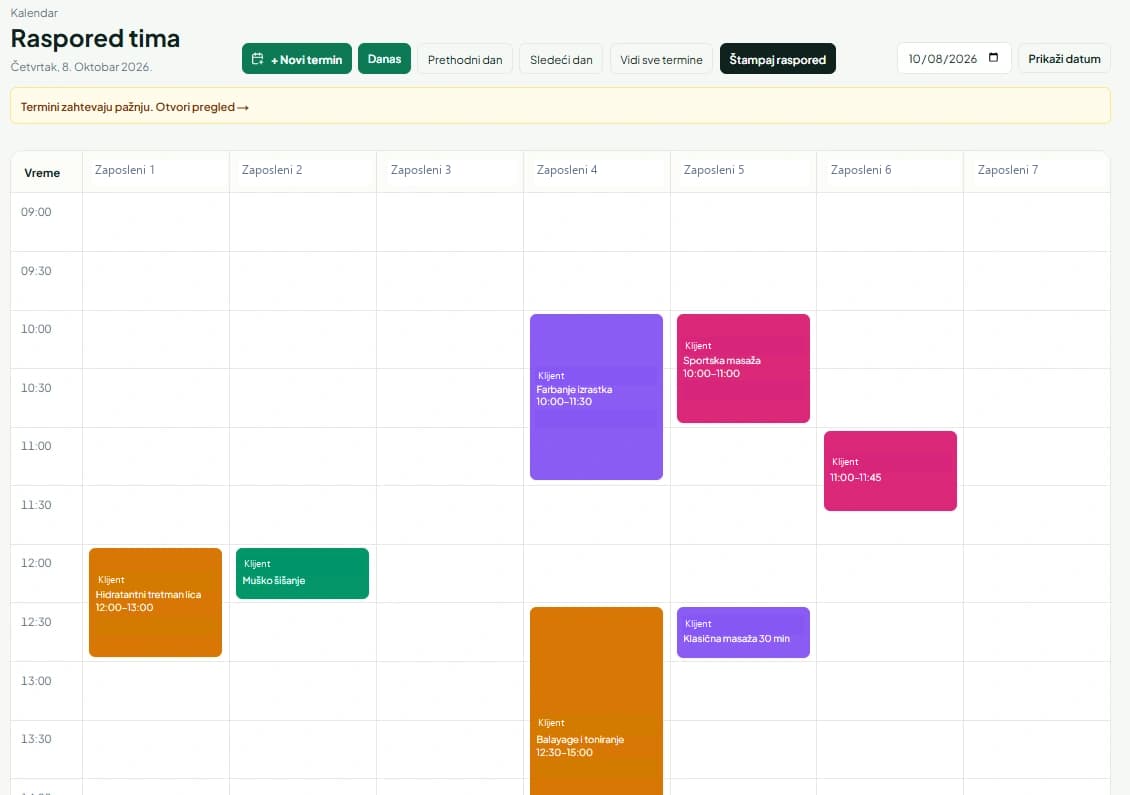Click the 09:00 time label
The width and height of the screenshot is (1130, 795).
pos(36,212)
